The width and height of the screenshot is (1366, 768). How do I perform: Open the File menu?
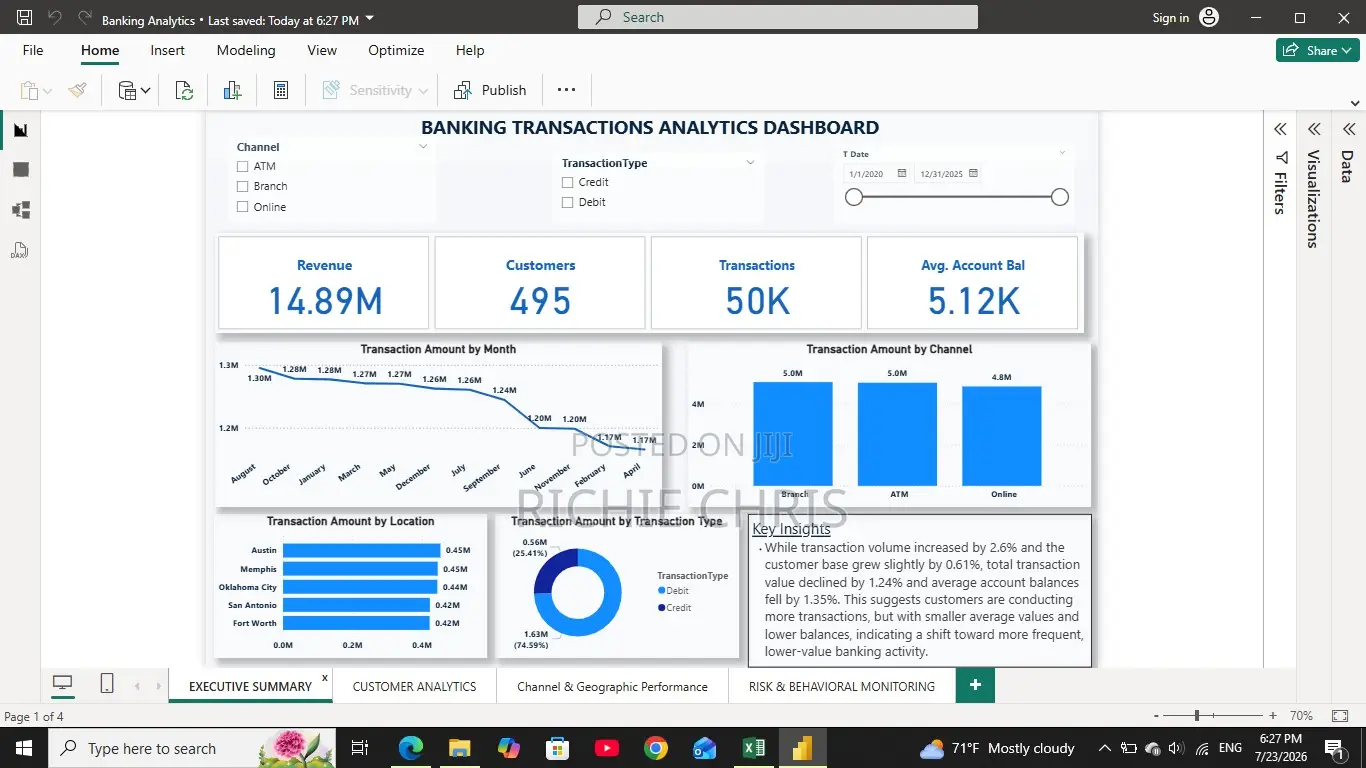pyautogui.click(x=33, y=50)
